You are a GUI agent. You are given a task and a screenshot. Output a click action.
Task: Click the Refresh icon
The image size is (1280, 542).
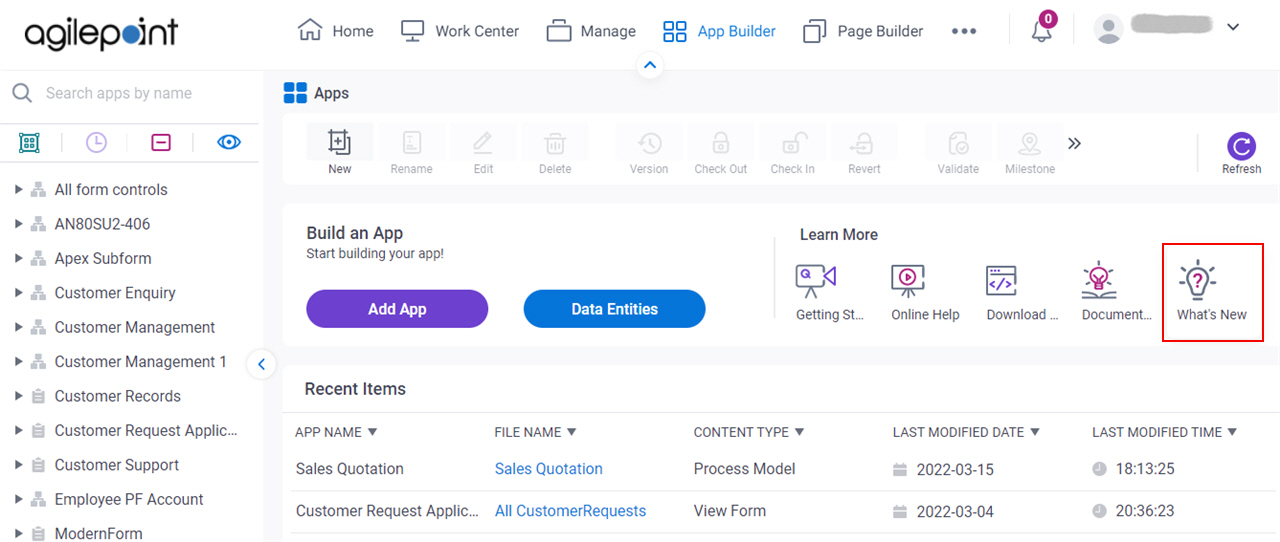tap(1242, 146)
